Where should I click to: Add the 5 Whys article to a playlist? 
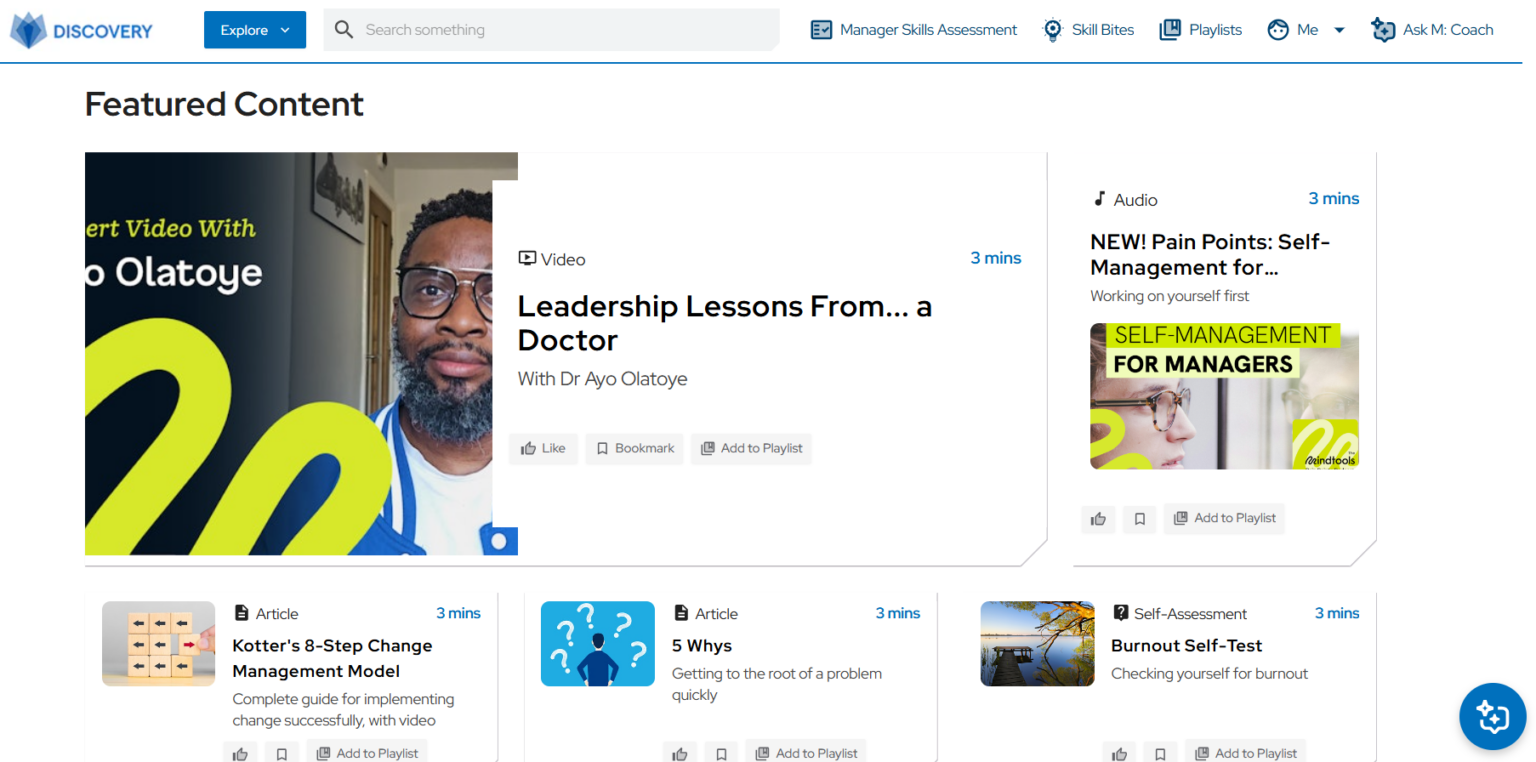806,751
